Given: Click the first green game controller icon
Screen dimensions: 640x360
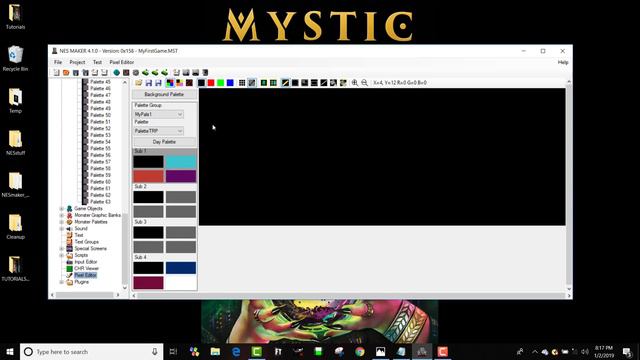Looking at the screenshot, I should point(145,73).
